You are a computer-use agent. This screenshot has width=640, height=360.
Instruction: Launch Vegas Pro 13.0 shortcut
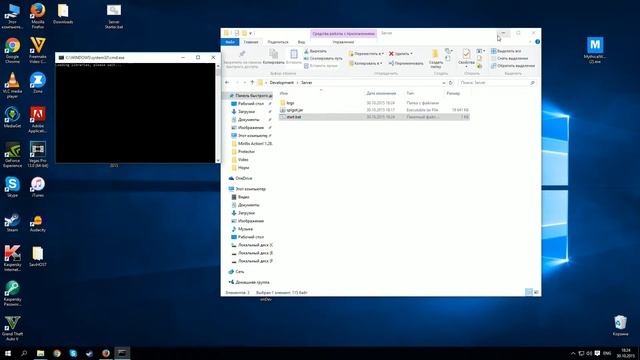[38, 154]
